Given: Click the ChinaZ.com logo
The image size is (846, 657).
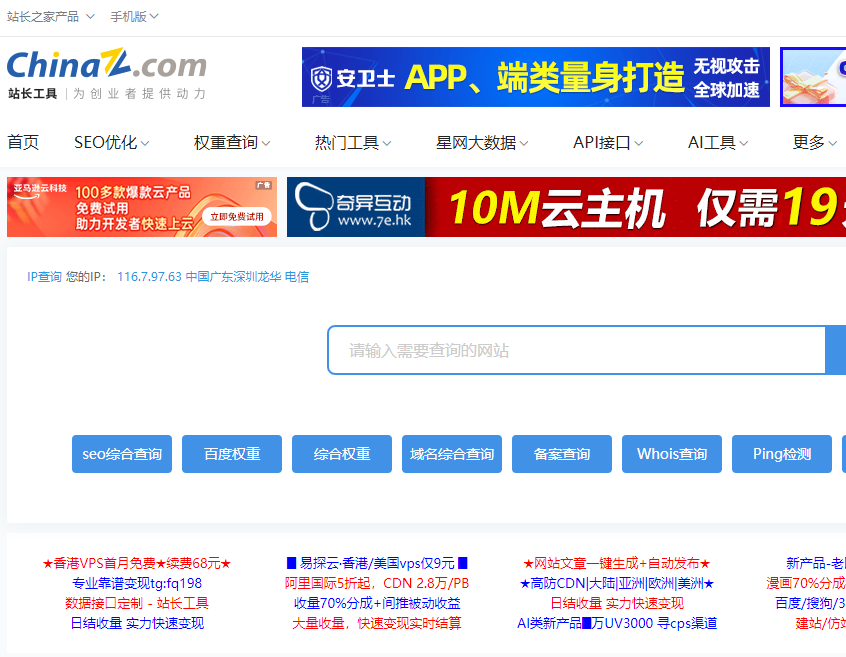Looking at the screenshot, I should point(106,64).
